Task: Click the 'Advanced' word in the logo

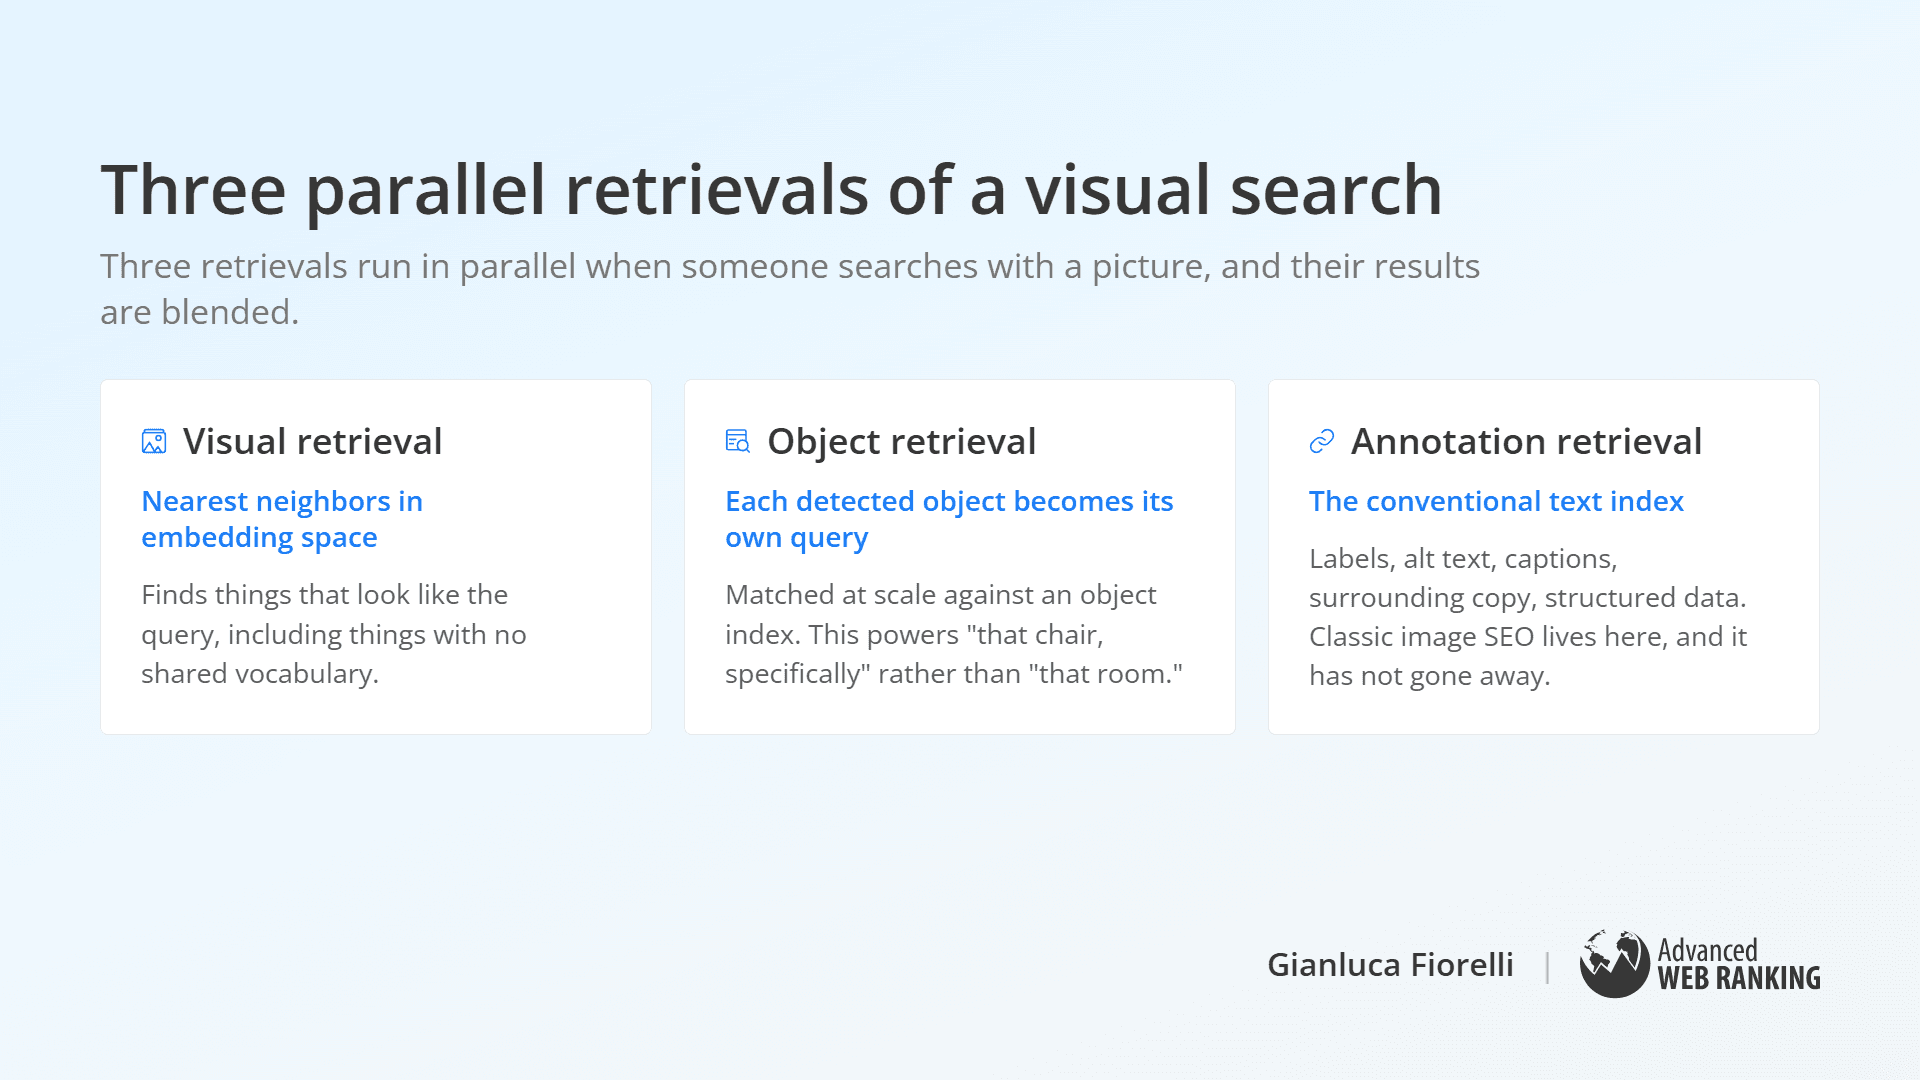Action: tap(1707, 949)
